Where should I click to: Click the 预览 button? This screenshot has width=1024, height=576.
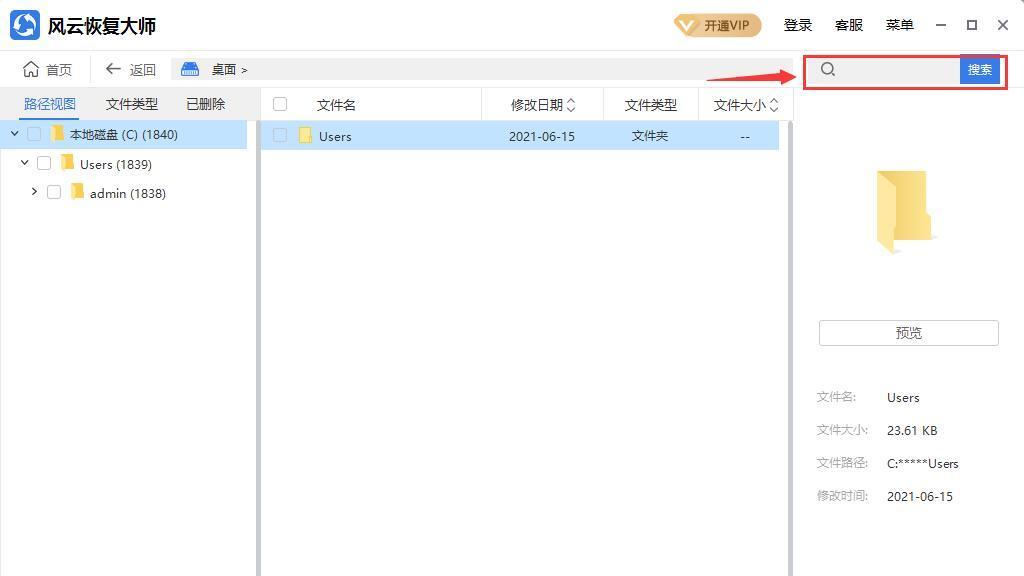click(908, 333)
